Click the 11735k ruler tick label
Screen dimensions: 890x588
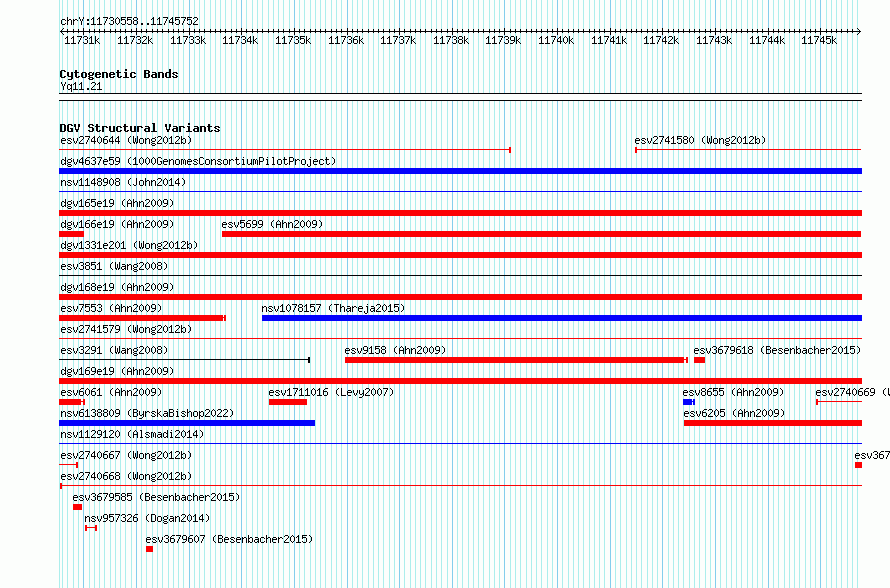tap(293, 40)
